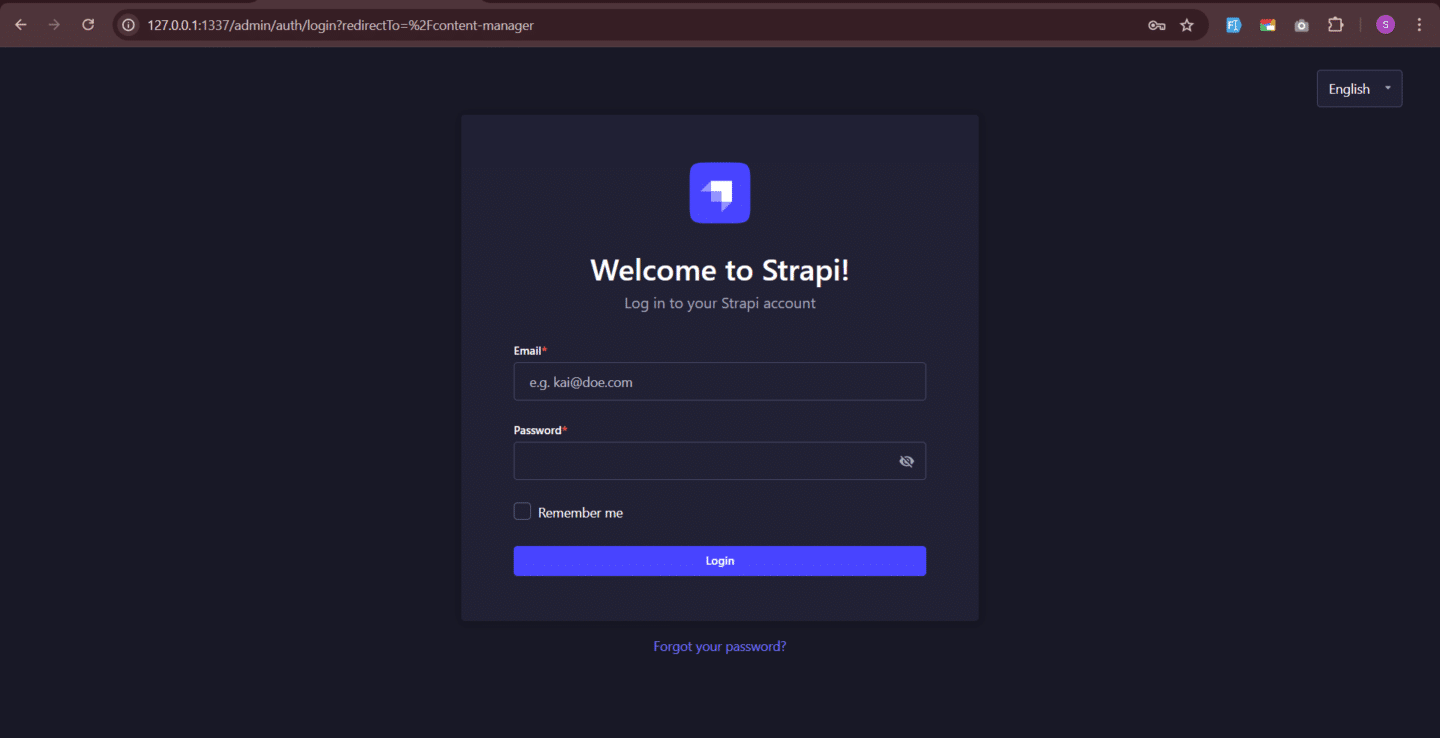Open the English language dropdown
This screenshot has width=1440, height=738.
[x=1359, y=88]
